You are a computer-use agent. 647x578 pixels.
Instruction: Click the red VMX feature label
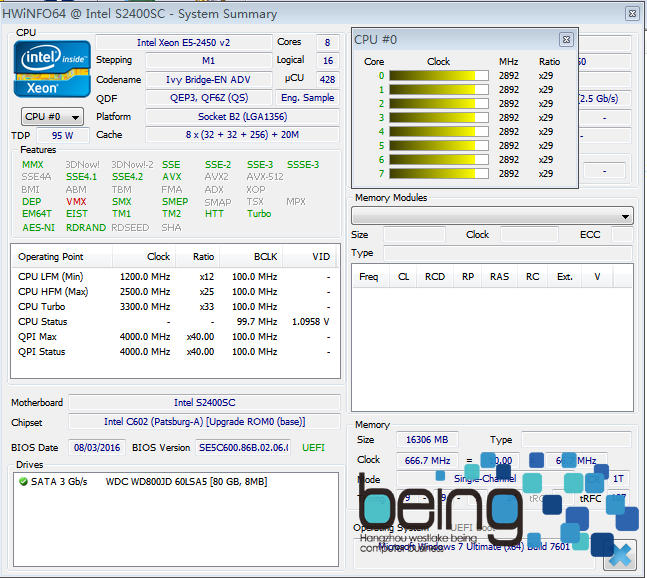coord(76,202)
